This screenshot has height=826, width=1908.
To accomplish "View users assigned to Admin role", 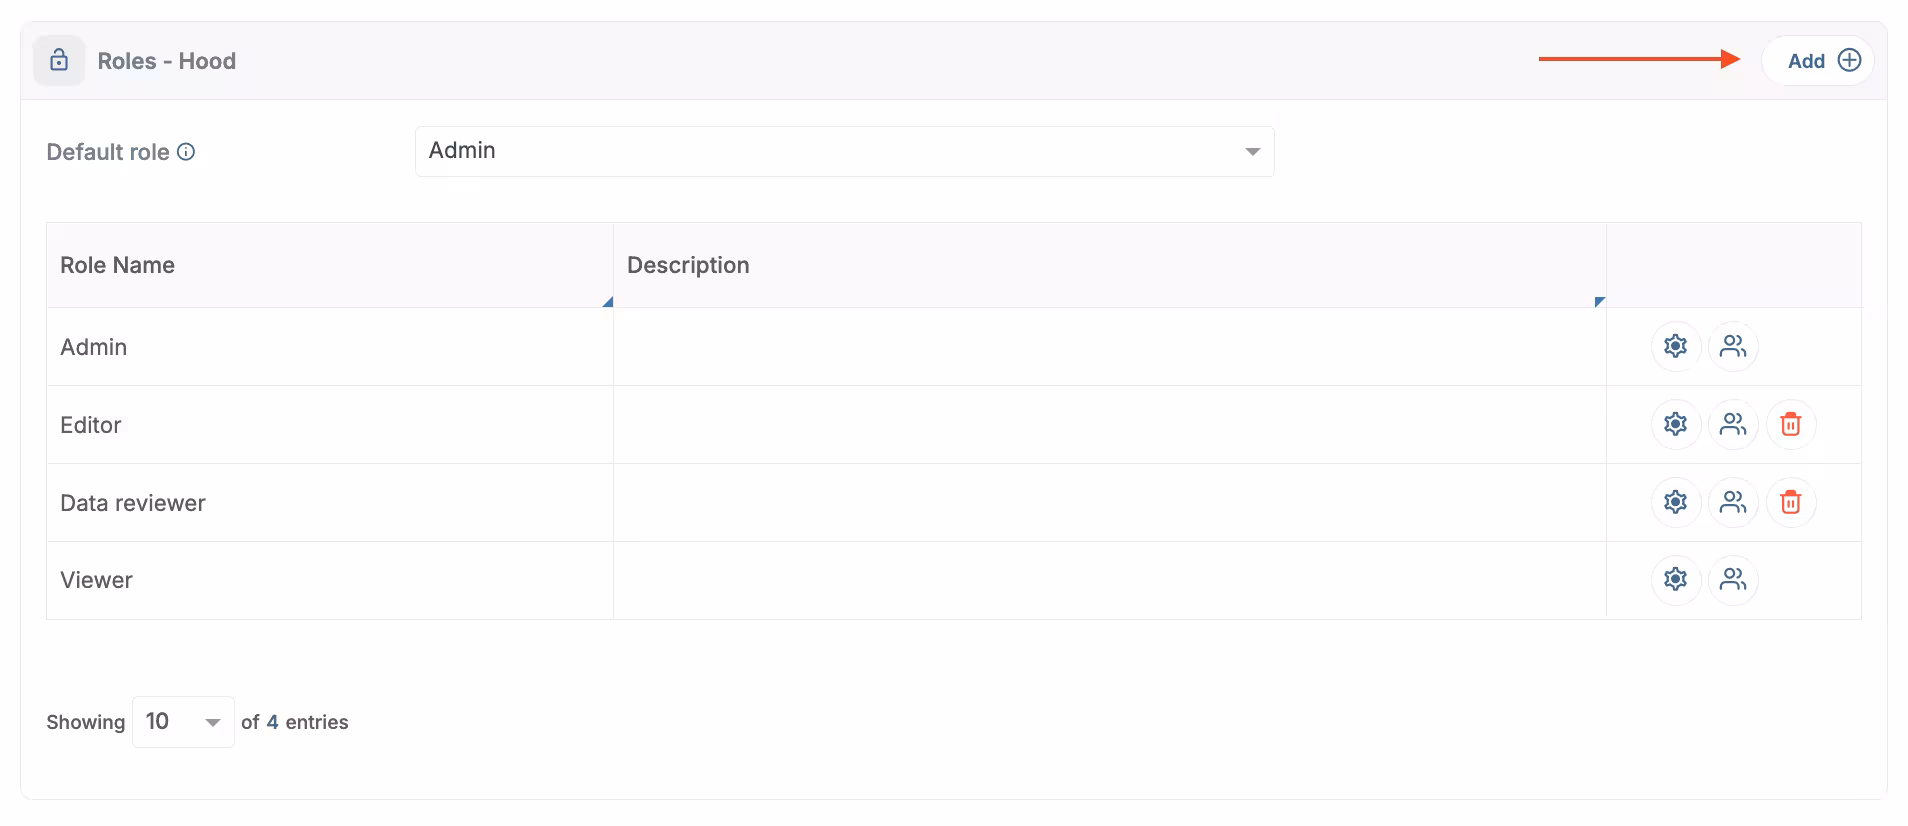I will coord(1733,346).
